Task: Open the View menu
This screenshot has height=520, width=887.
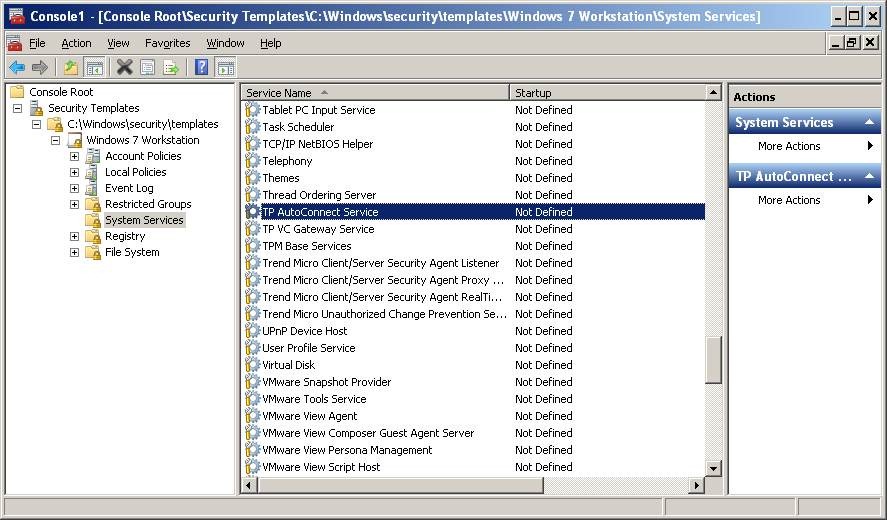Action: point(118,43)
